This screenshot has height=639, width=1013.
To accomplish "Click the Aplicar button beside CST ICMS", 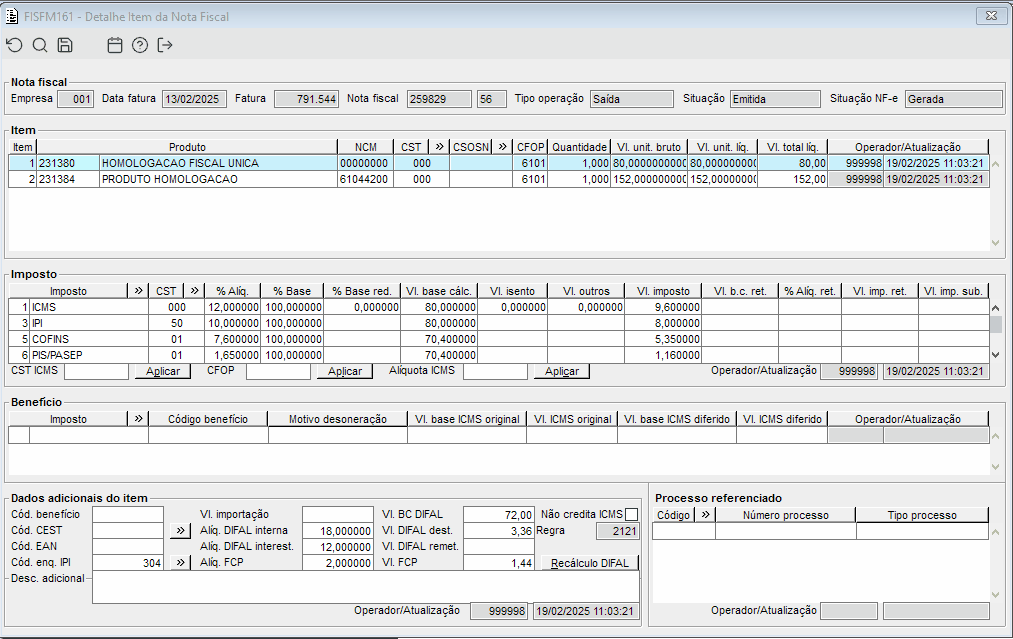I will pyautogui.click(x=162, y=371).
